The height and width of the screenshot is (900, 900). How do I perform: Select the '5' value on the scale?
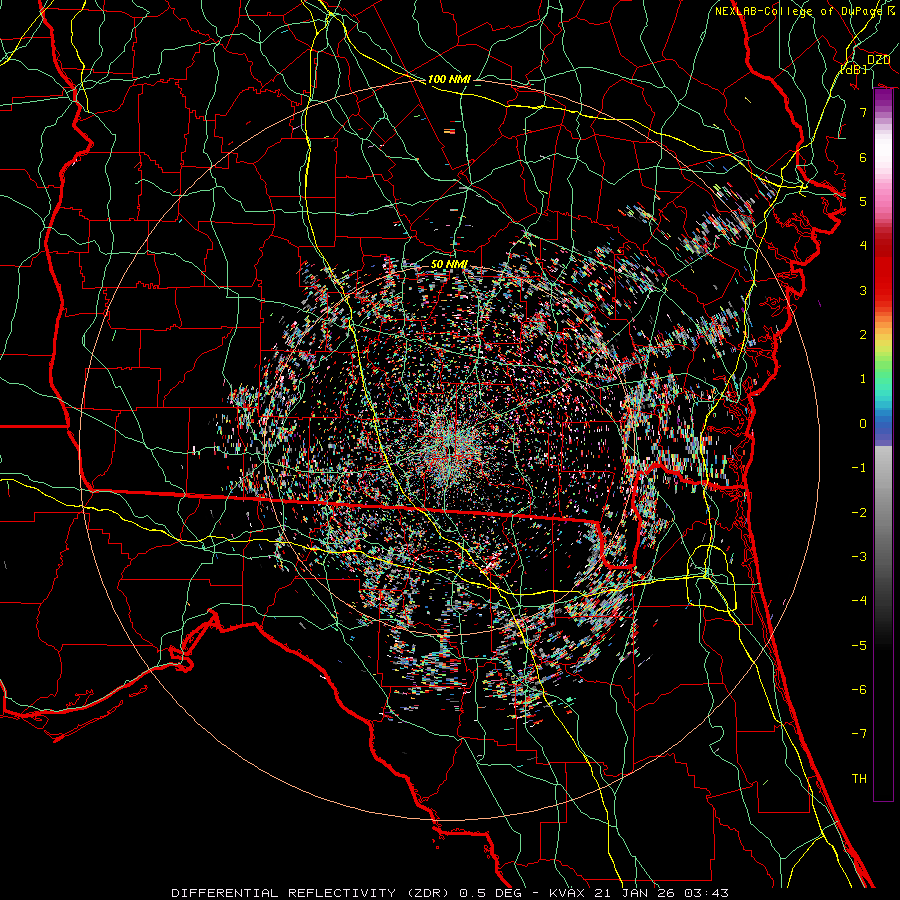point(863,201)
